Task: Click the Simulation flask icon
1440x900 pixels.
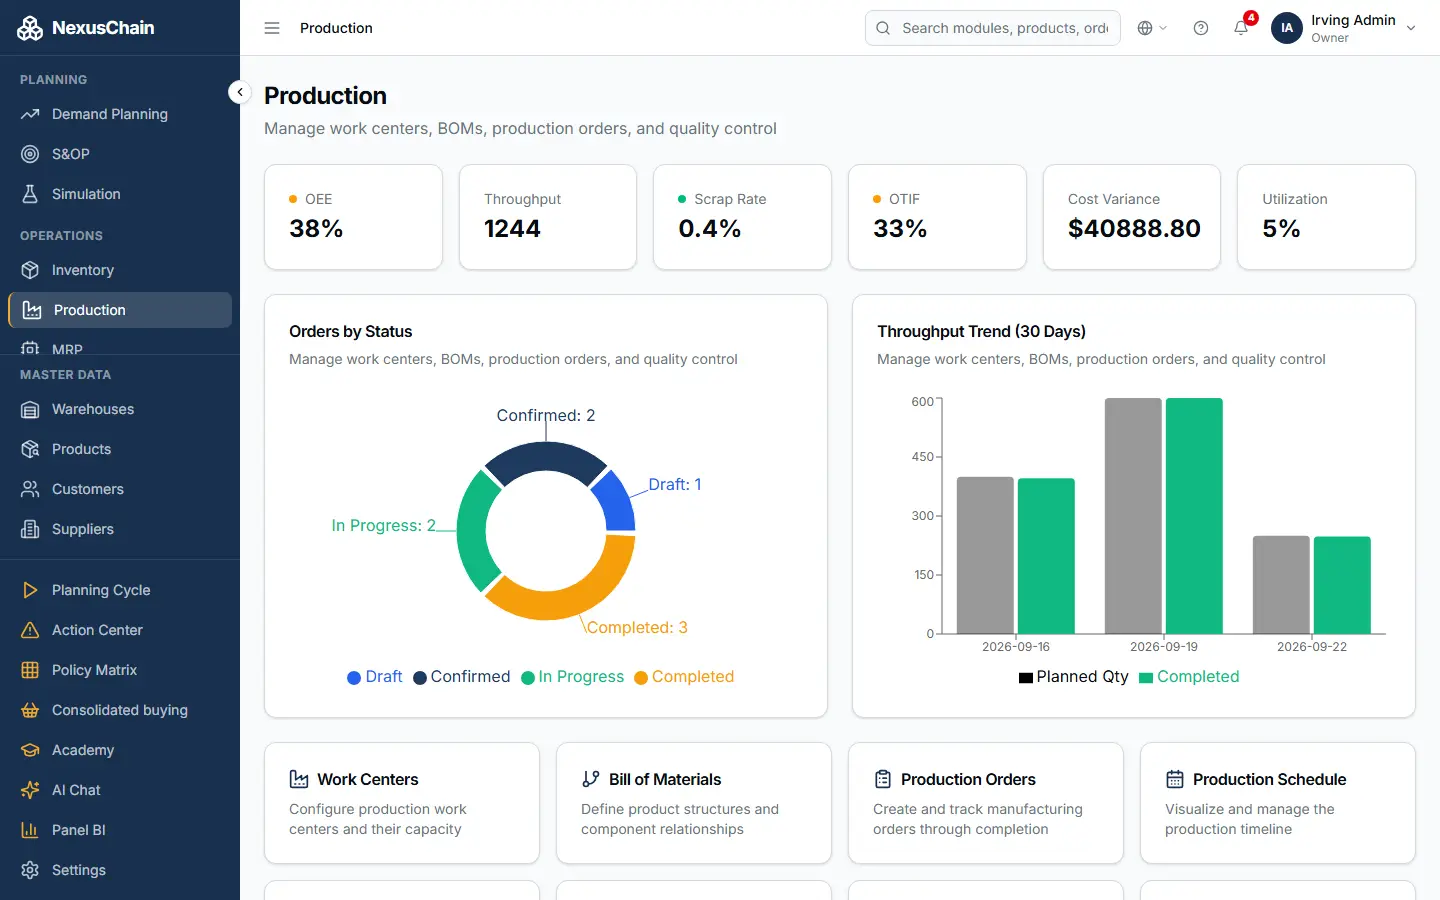Action: [x=30, y=194]
